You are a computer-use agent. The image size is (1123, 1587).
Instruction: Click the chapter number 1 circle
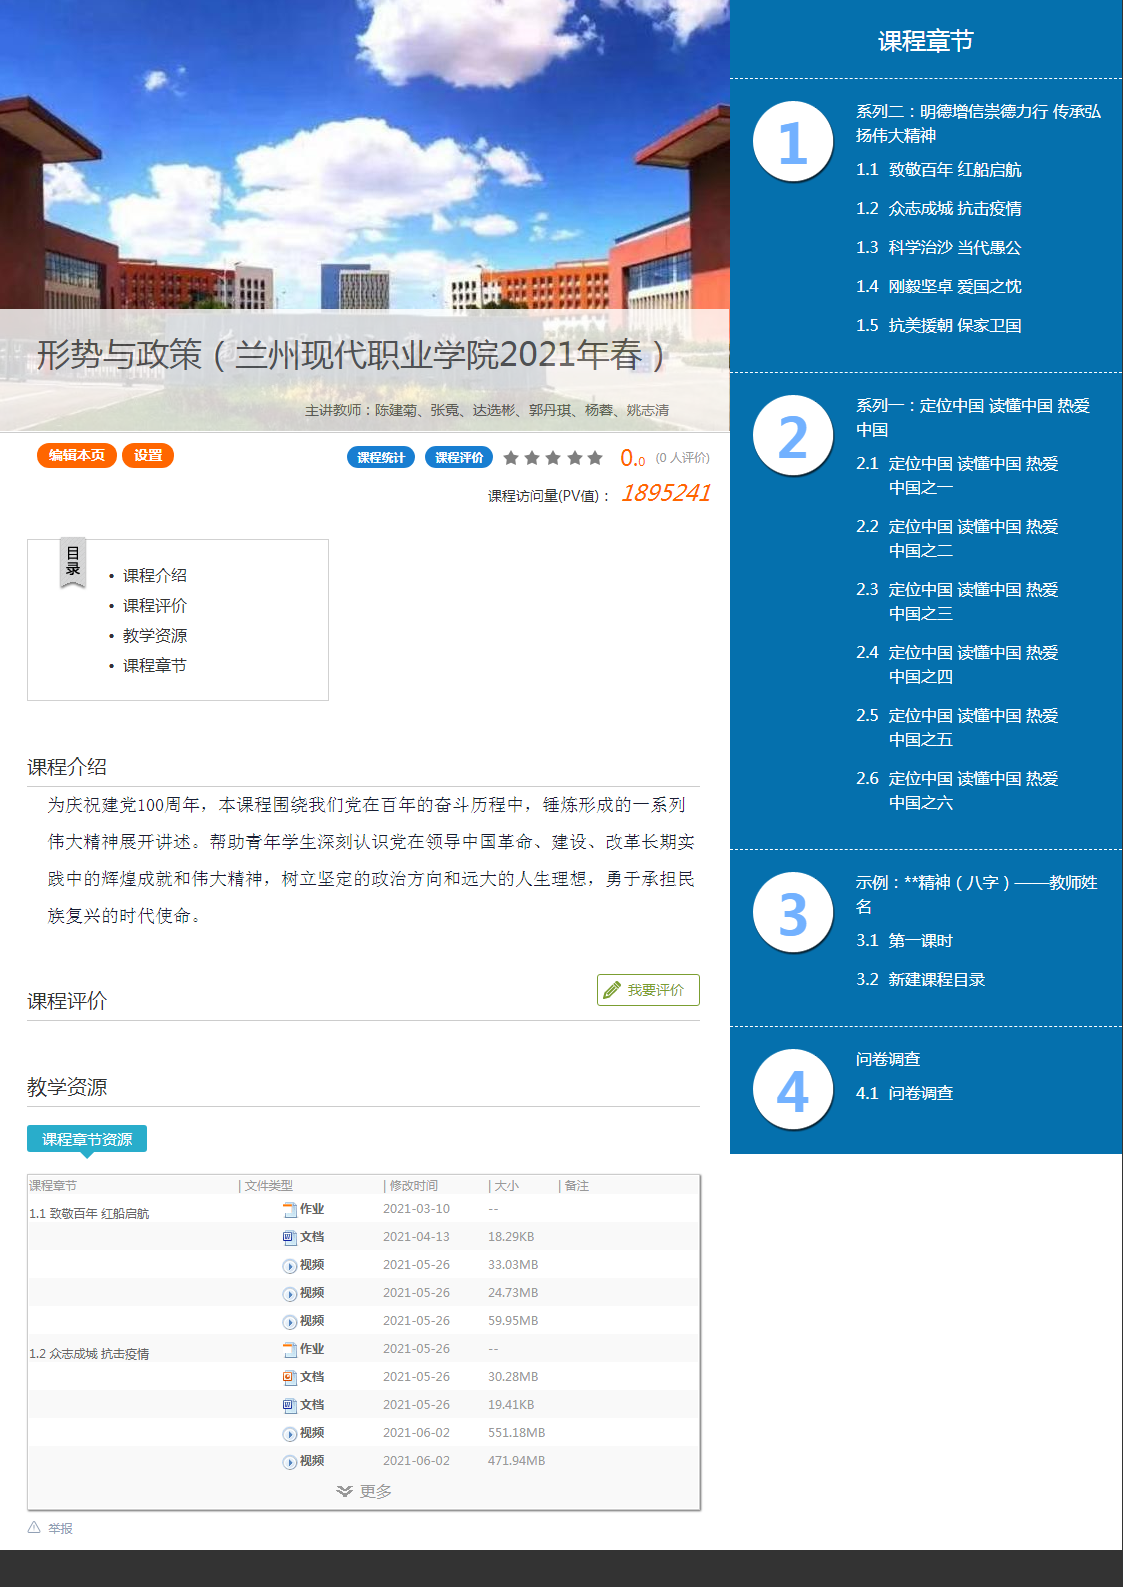(x=792, y=141)
